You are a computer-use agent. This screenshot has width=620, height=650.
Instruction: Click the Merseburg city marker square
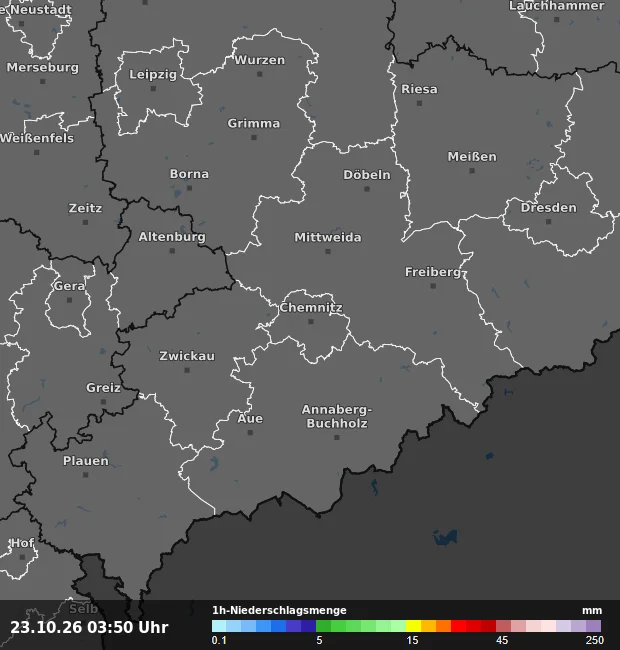point(43,82)
